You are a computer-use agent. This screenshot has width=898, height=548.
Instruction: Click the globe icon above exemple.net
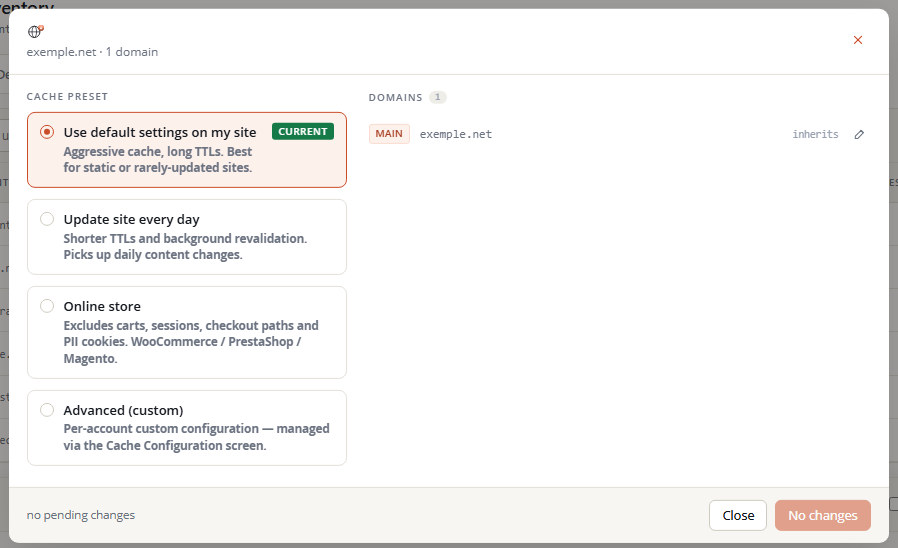pos(36,31)
